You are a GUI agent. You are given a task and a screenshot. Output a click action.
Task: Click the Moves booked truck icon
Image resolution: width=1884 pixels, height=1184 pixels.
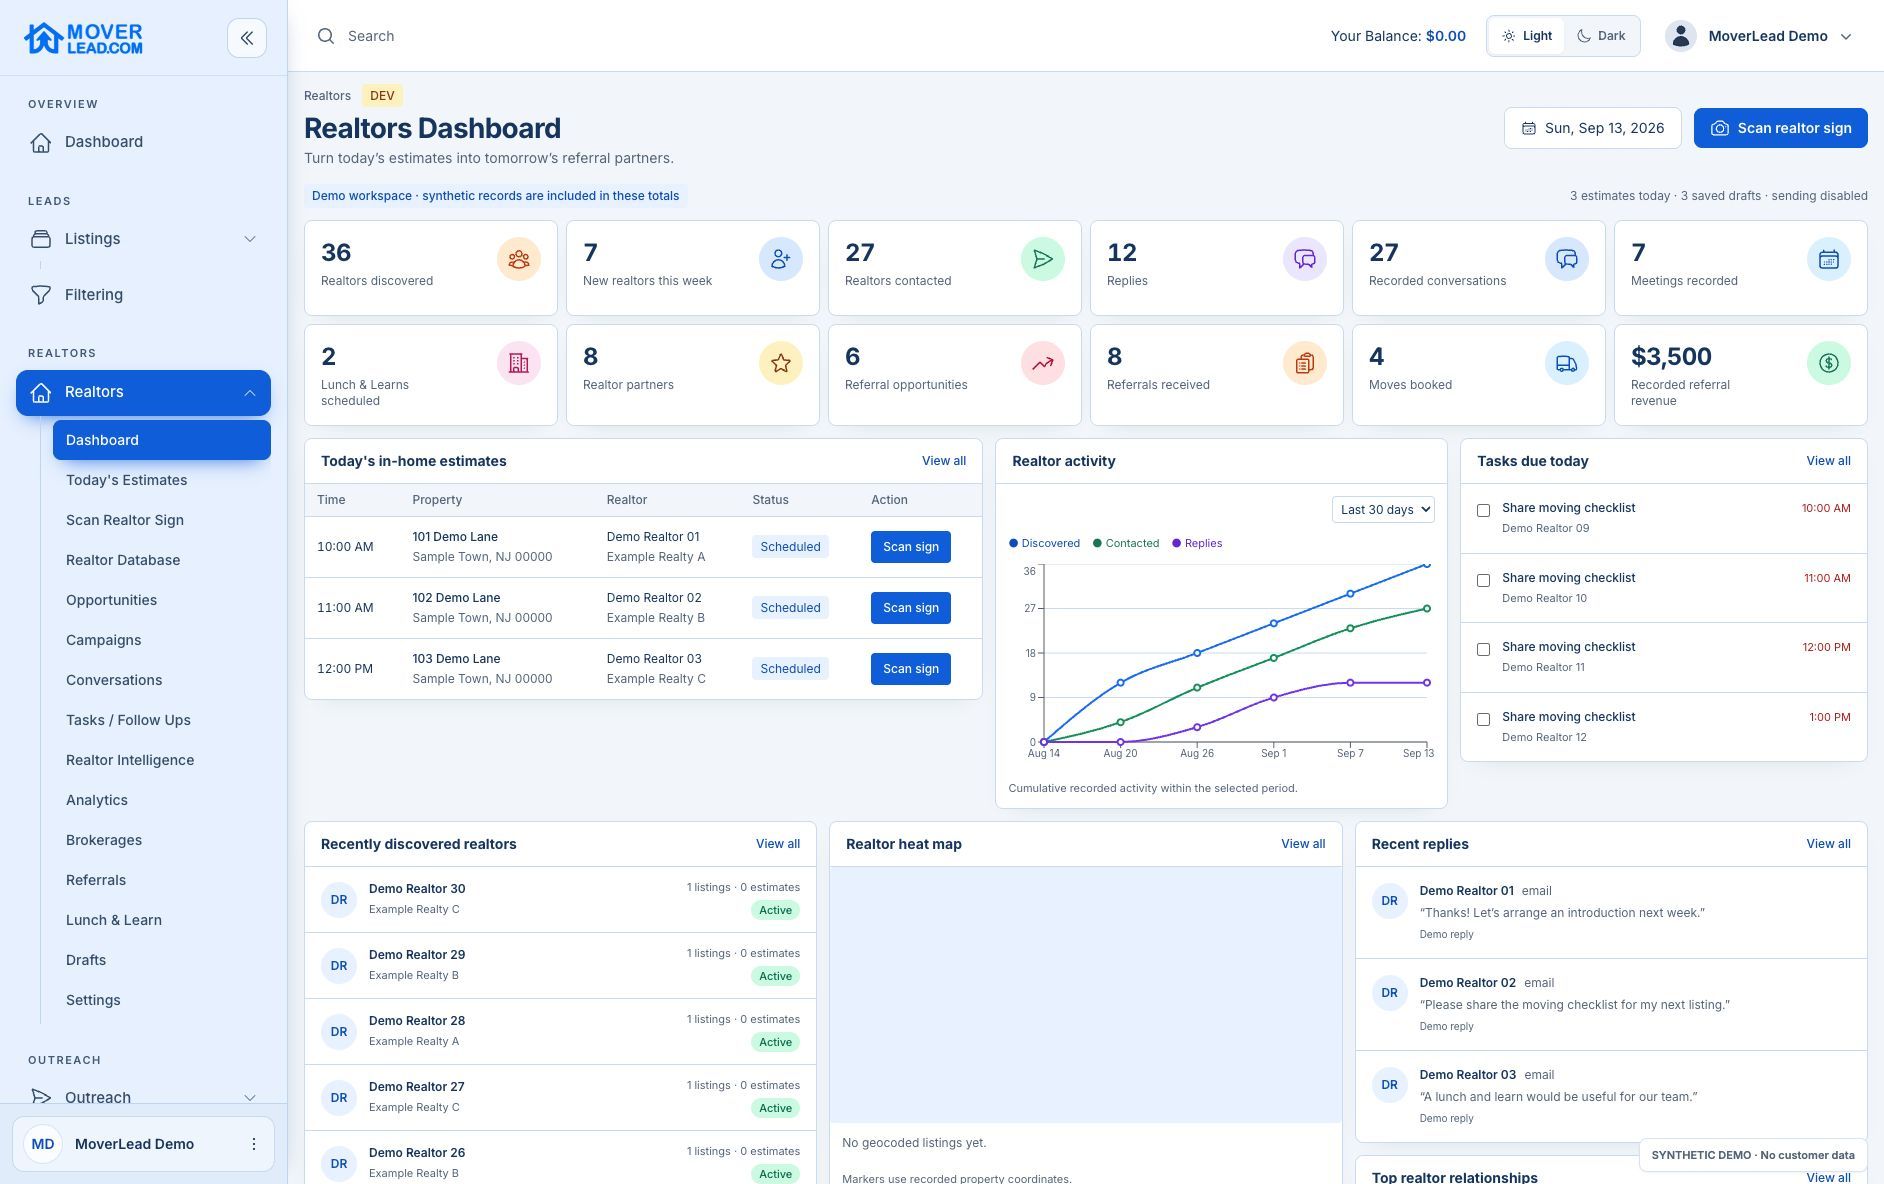pos(1567,363)
